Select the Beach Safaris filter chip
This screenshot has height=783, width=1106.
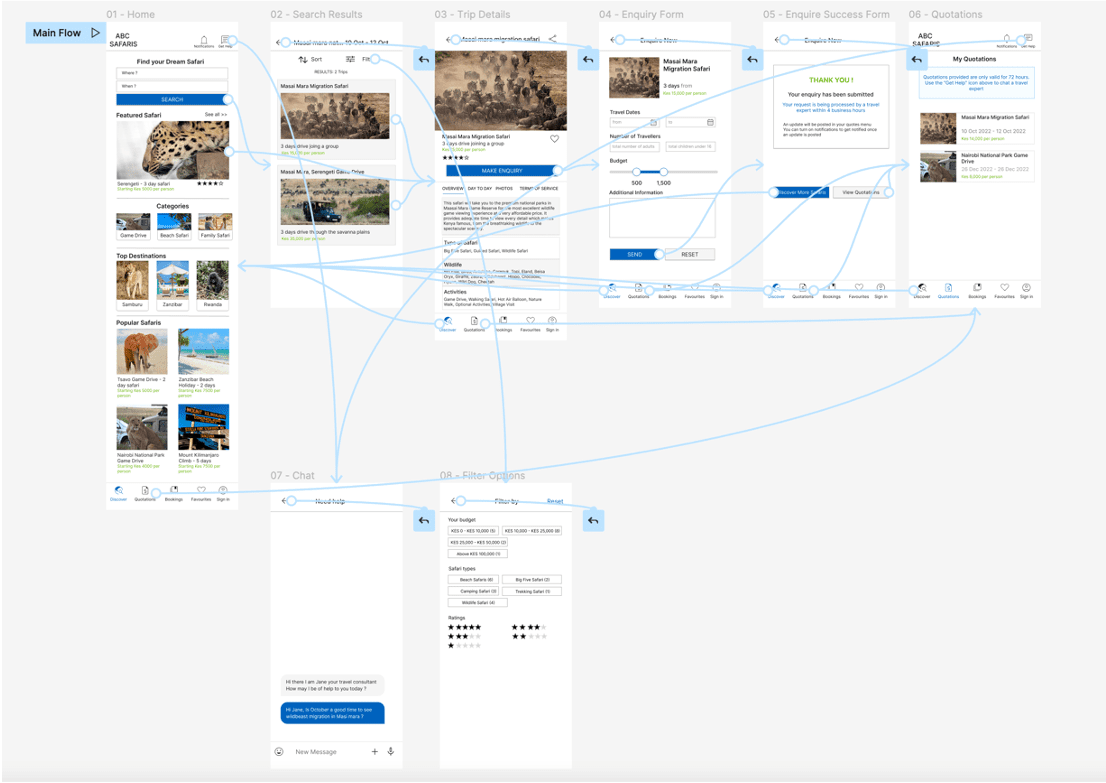(473, 579)
